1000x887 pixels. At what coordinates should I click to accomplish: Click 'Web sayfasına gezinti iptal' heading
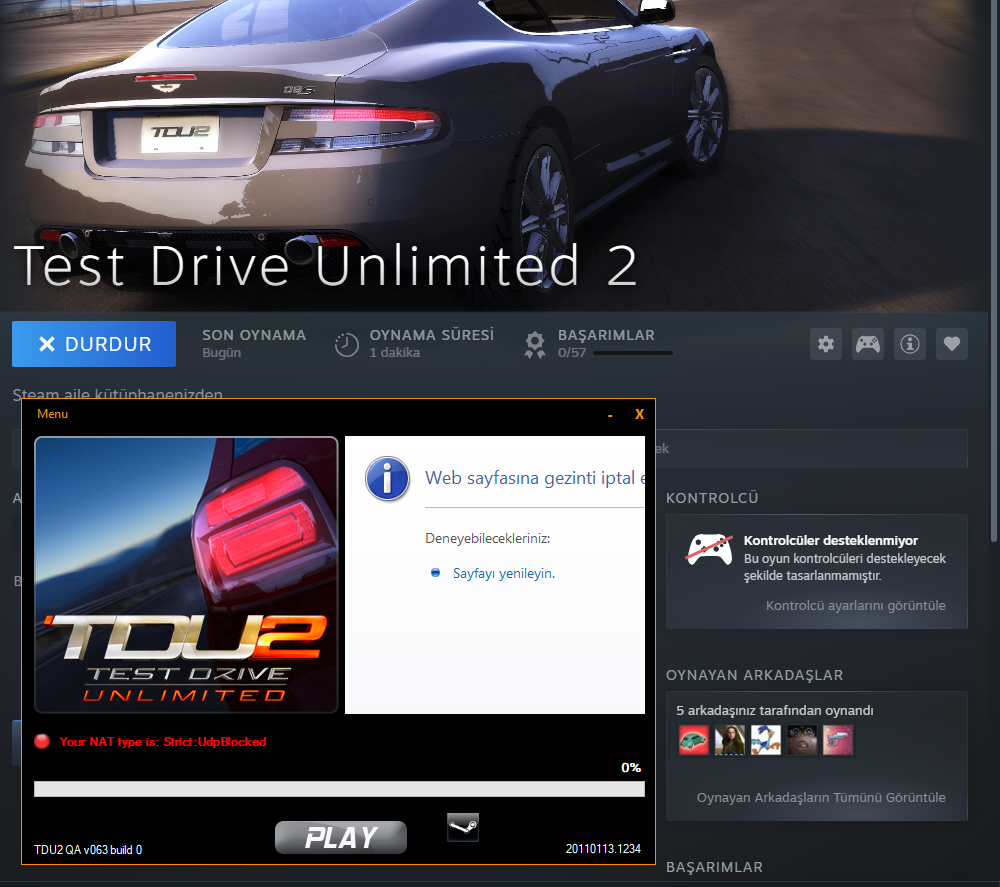click(x=535, y=478)
